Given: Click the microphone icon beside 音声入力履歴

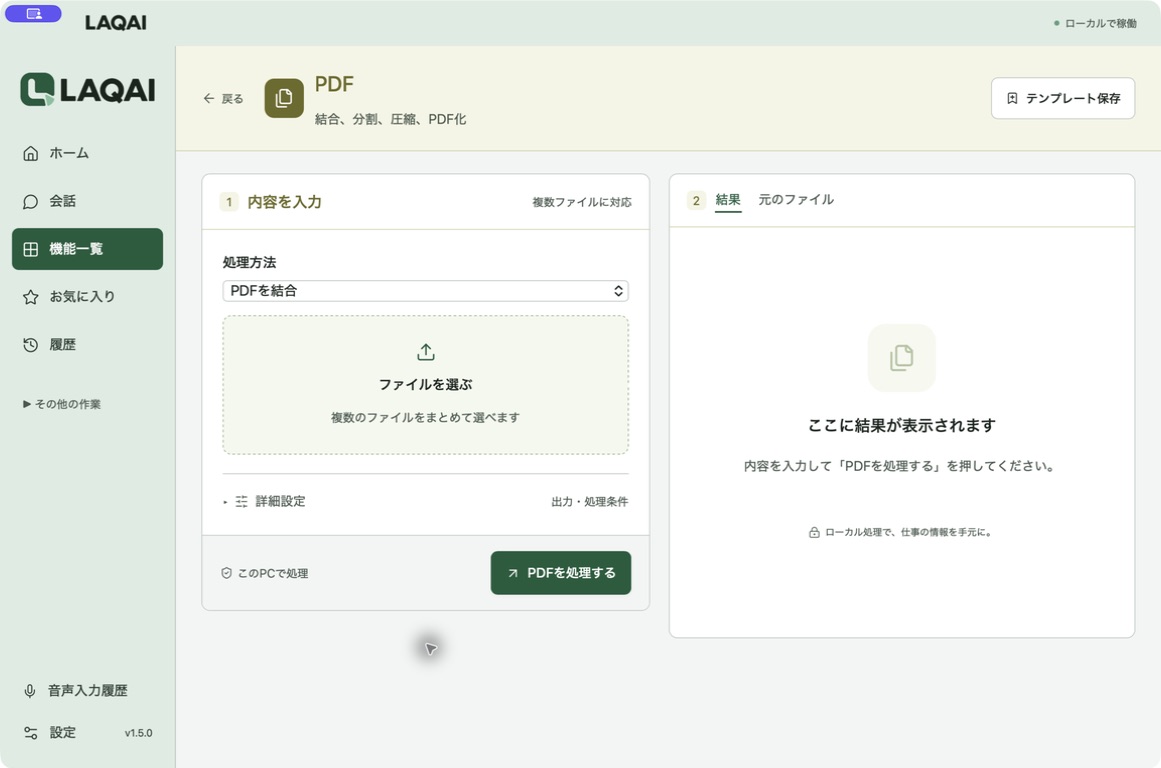Looking at the screenshot, I should point(30,691).
